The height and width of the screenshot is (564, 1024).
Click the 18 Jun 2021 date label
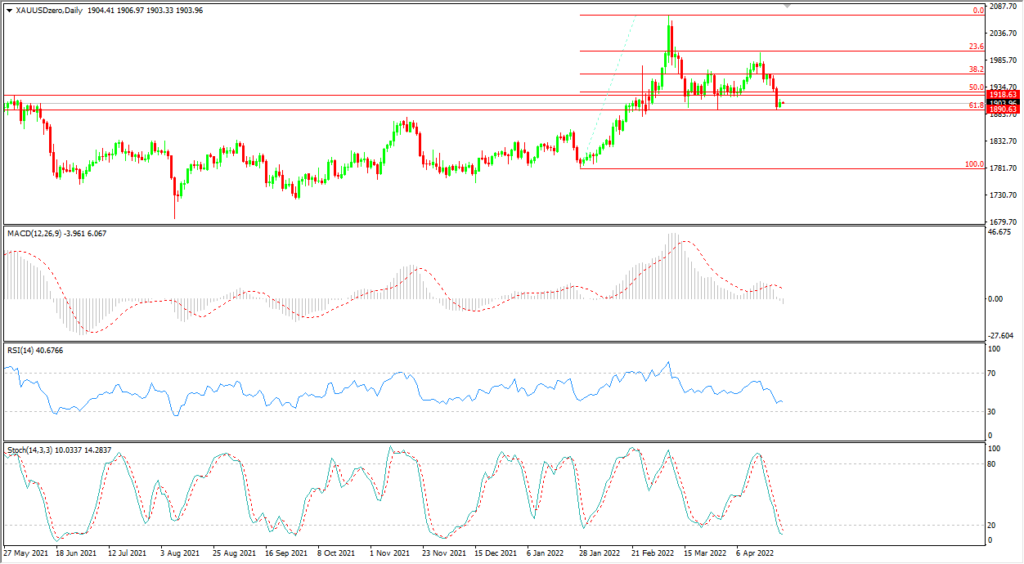click(76, 553)
